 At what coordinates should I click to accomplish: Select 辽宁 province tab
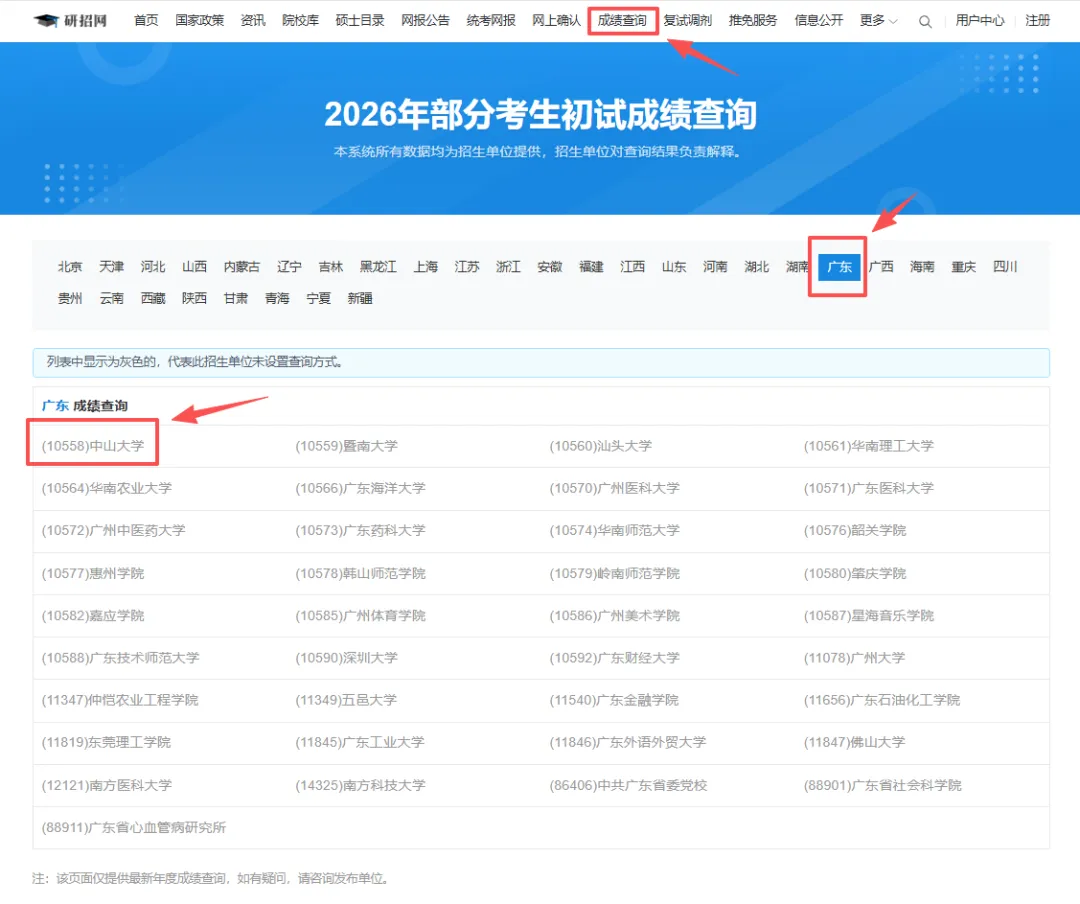pos(289,267)
